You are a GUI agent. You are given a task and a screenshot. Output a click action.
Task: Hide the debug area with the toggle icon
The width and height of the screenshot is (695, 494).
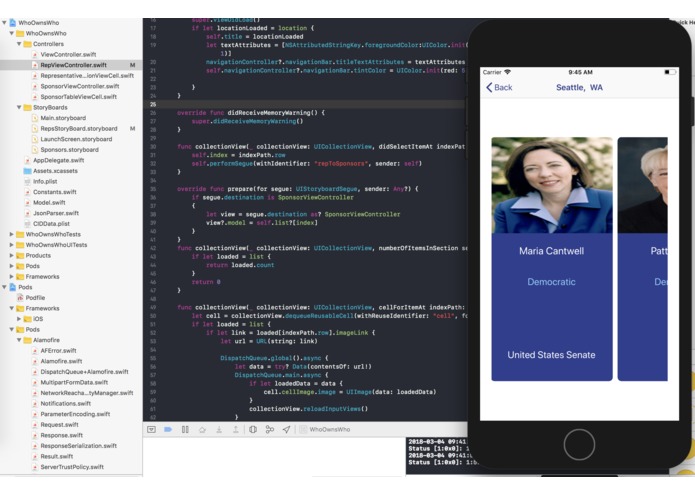[x=152, y=429]
